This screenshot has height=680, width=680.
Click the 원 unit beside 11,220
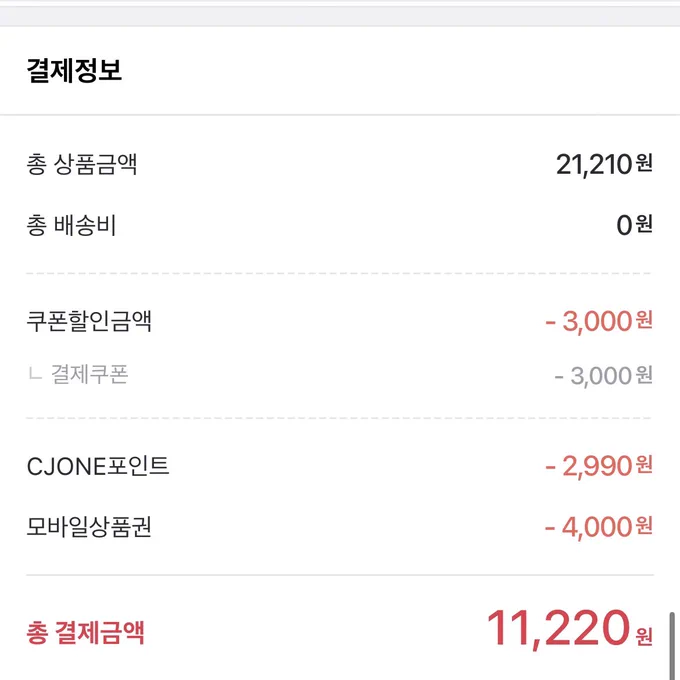click(644, 636)
